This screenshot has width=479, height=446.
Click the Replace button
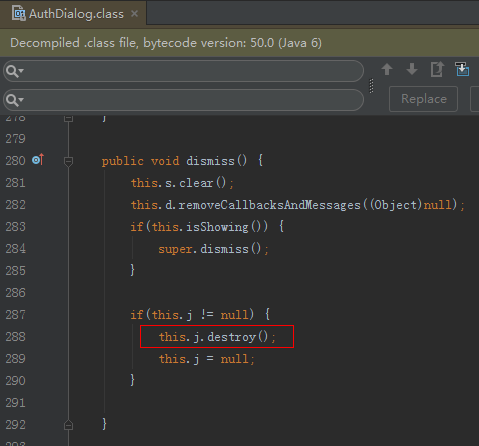(423, 99)
